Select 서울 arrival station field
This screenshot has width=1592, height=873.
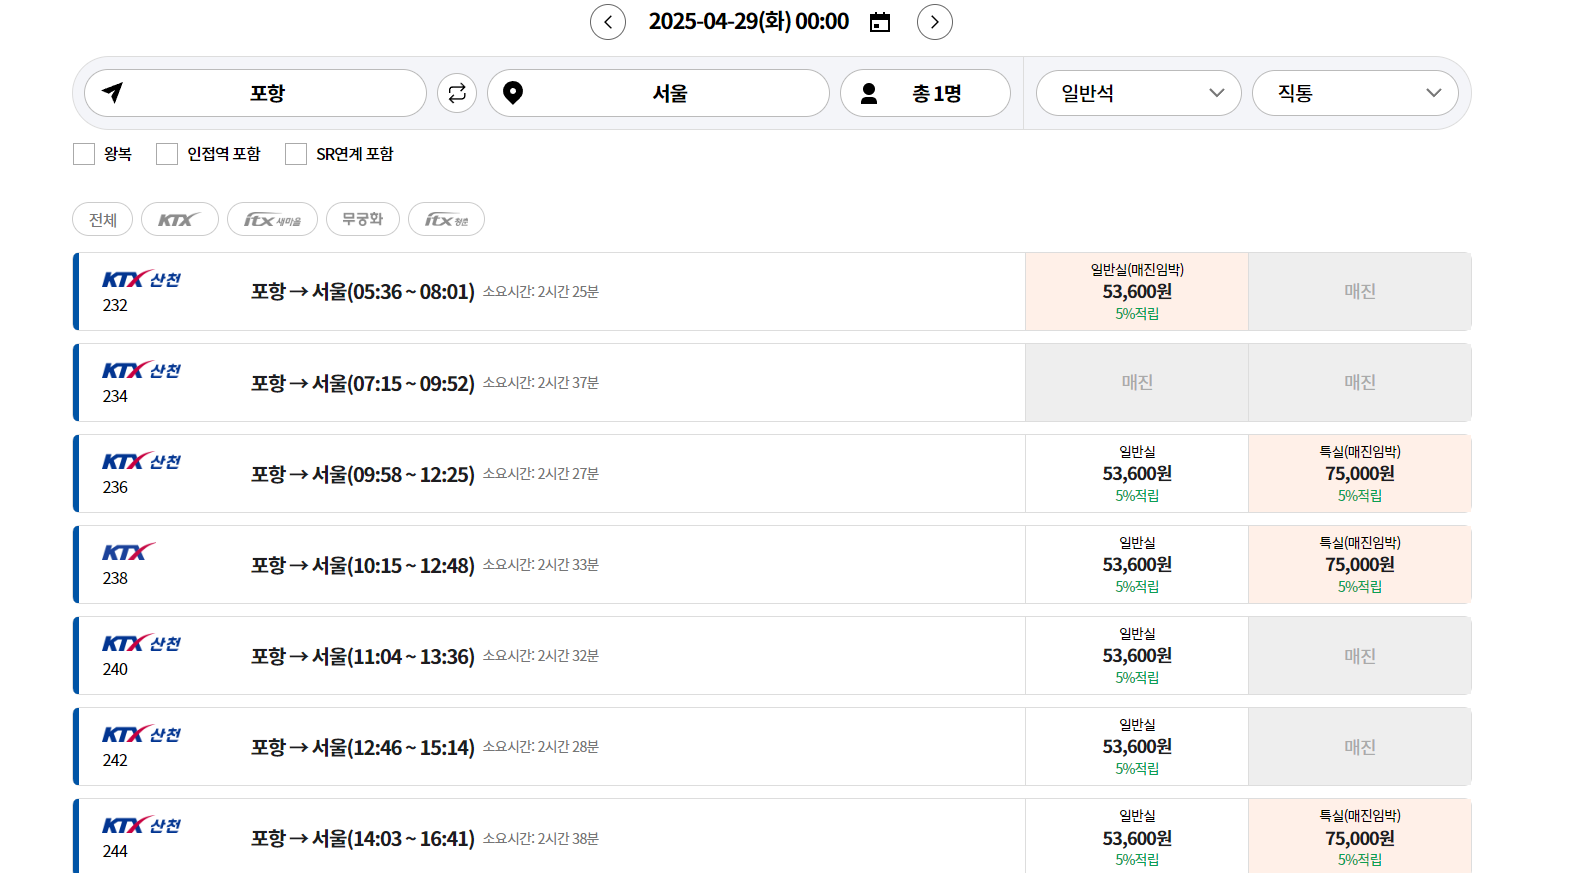pyautogui.click(x=658, y=93)
